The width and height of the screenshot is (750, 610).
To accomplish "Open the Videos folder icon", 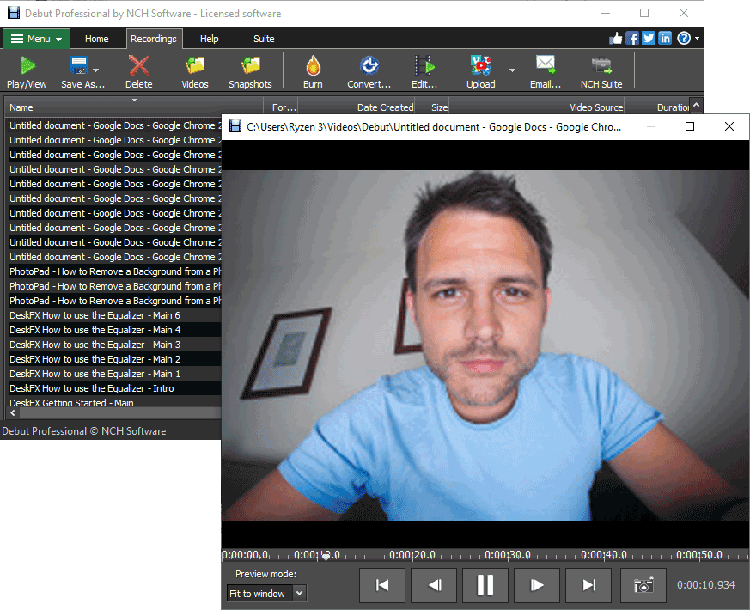I will click(x=195, y=72).
